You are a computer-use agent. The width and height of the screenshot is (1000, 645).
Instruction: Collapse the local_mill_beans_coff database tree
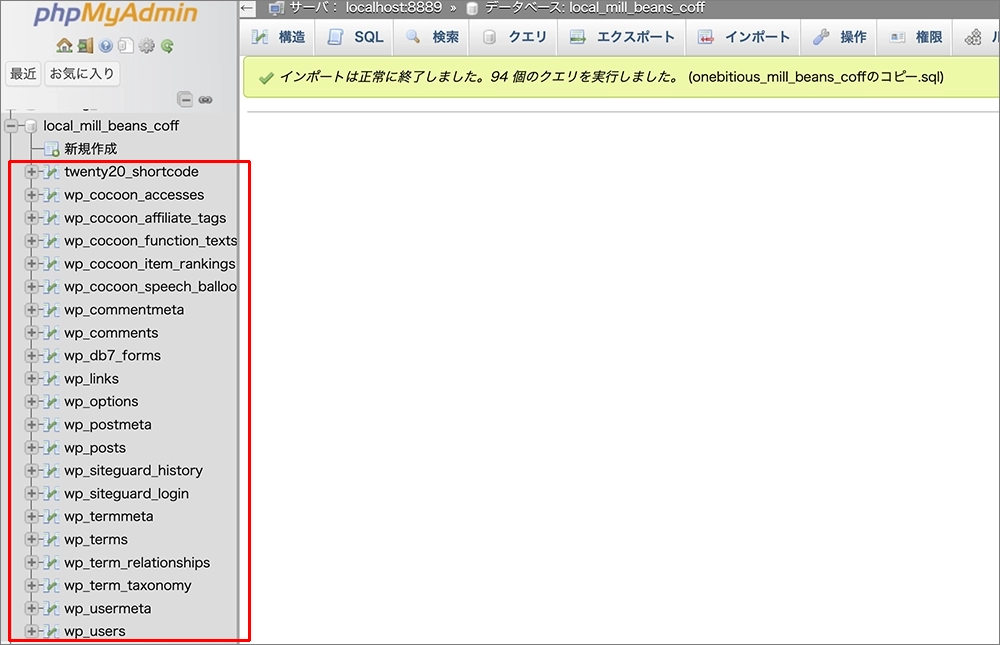pyautogui.click(x=11, y=126)
